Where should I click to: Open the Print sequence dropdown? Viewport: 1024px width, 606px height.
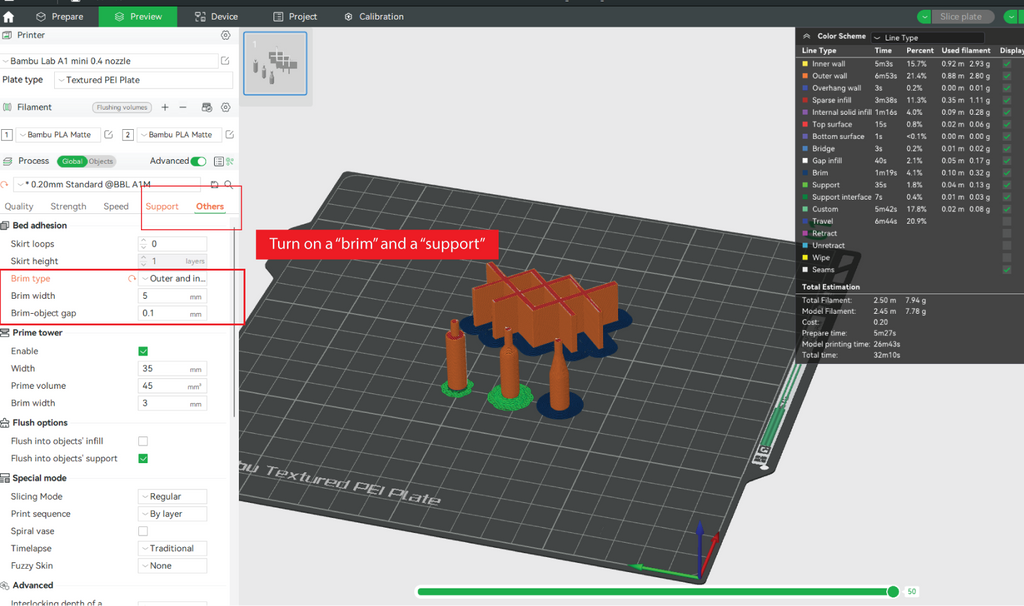(172, 514)
